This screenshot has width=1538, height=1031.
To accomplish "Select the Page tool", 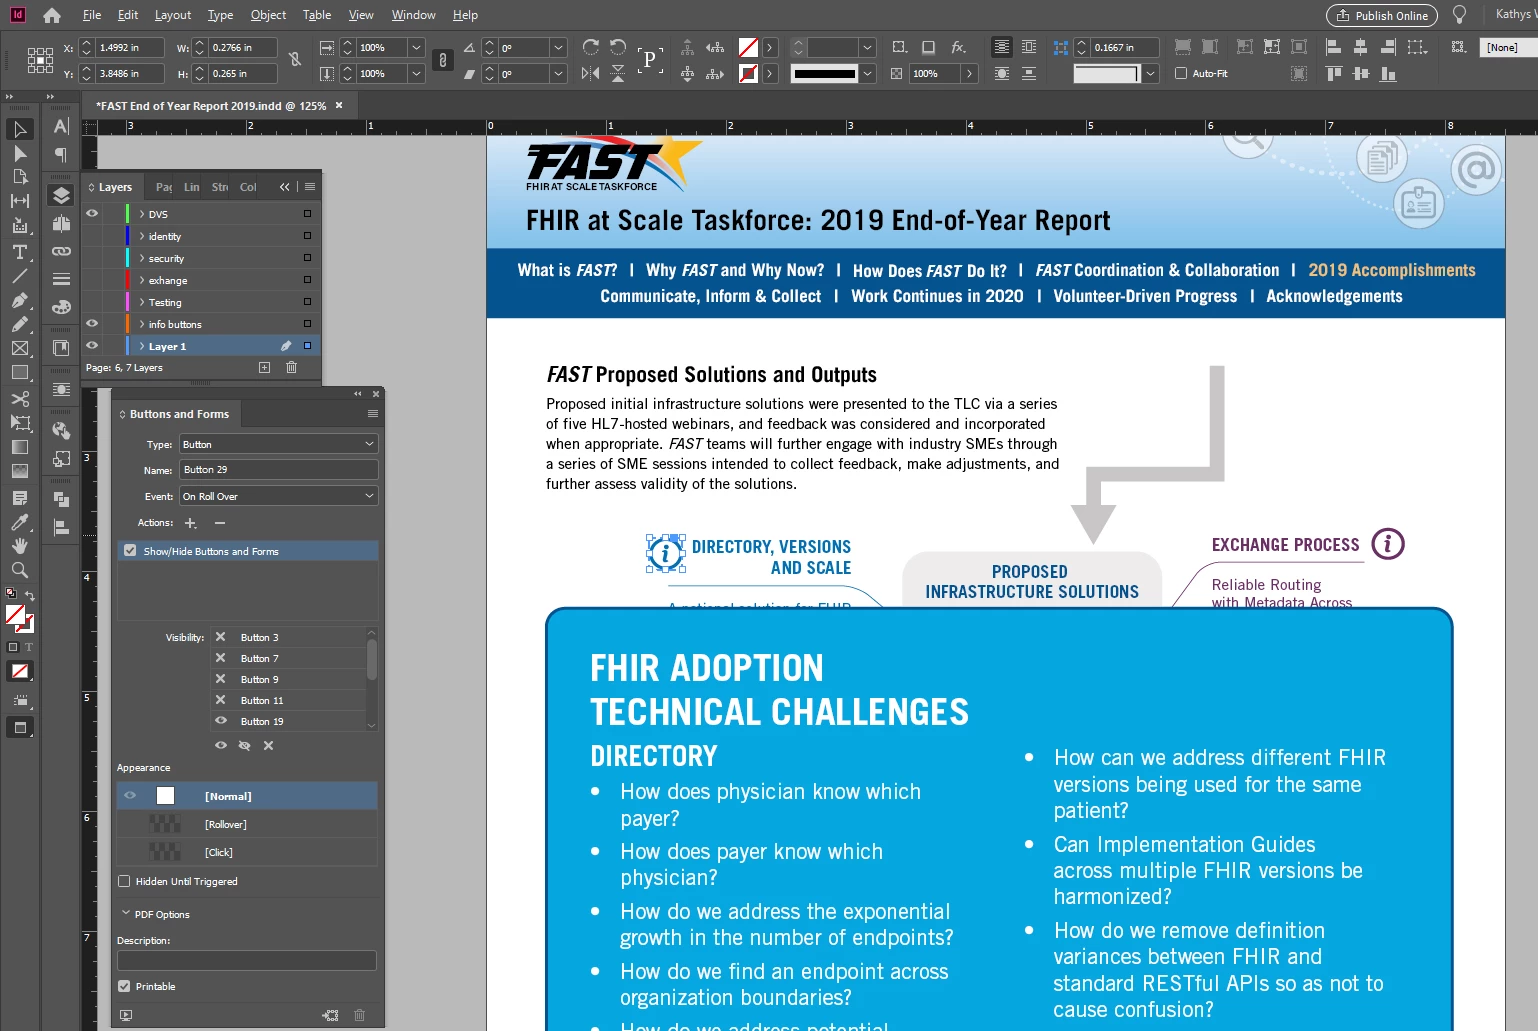I will pos(20,177).
